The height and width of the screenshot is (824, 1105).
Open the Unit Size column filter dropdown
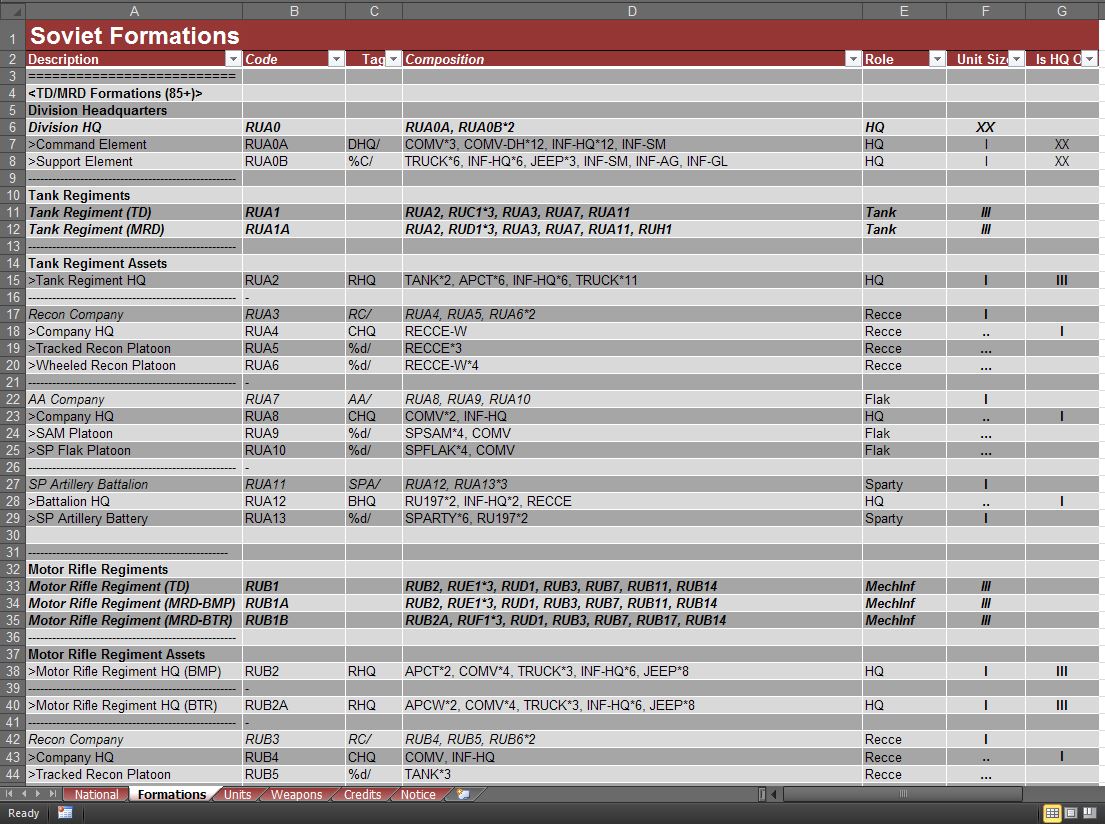[x=1016, y=59]
